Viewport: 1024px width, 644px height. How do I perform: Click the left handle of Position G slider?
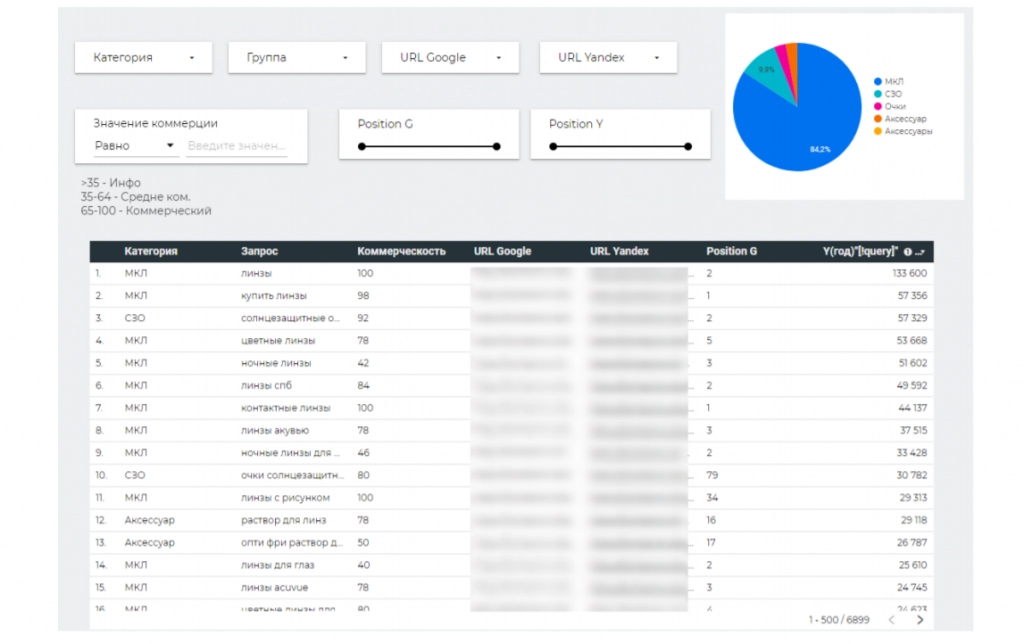(362, 146)
